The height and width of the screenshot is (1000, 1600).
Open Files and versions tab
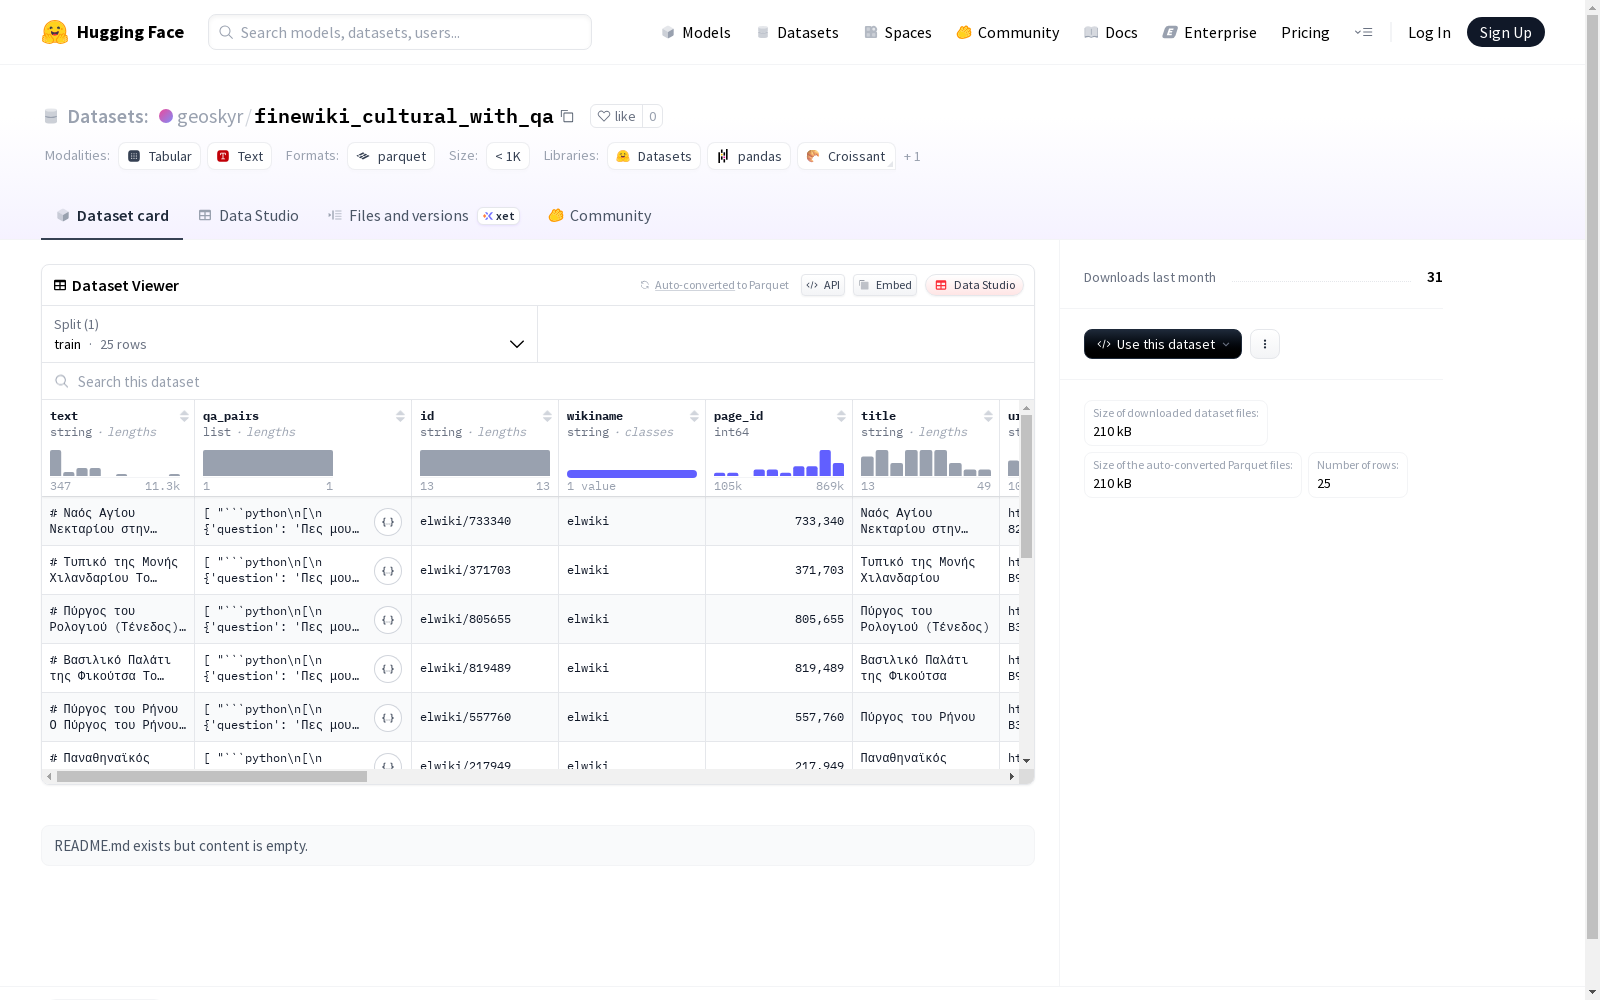[x=424, y=216]
